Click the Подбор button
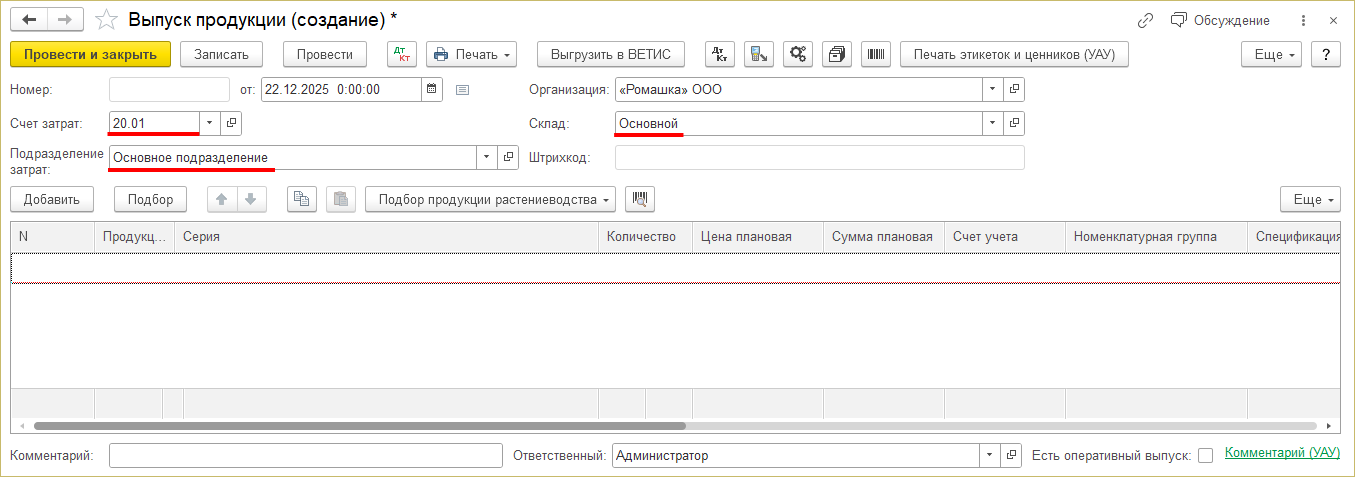Viewport: 1355px width, 477px height. click(x=151, y=199)
